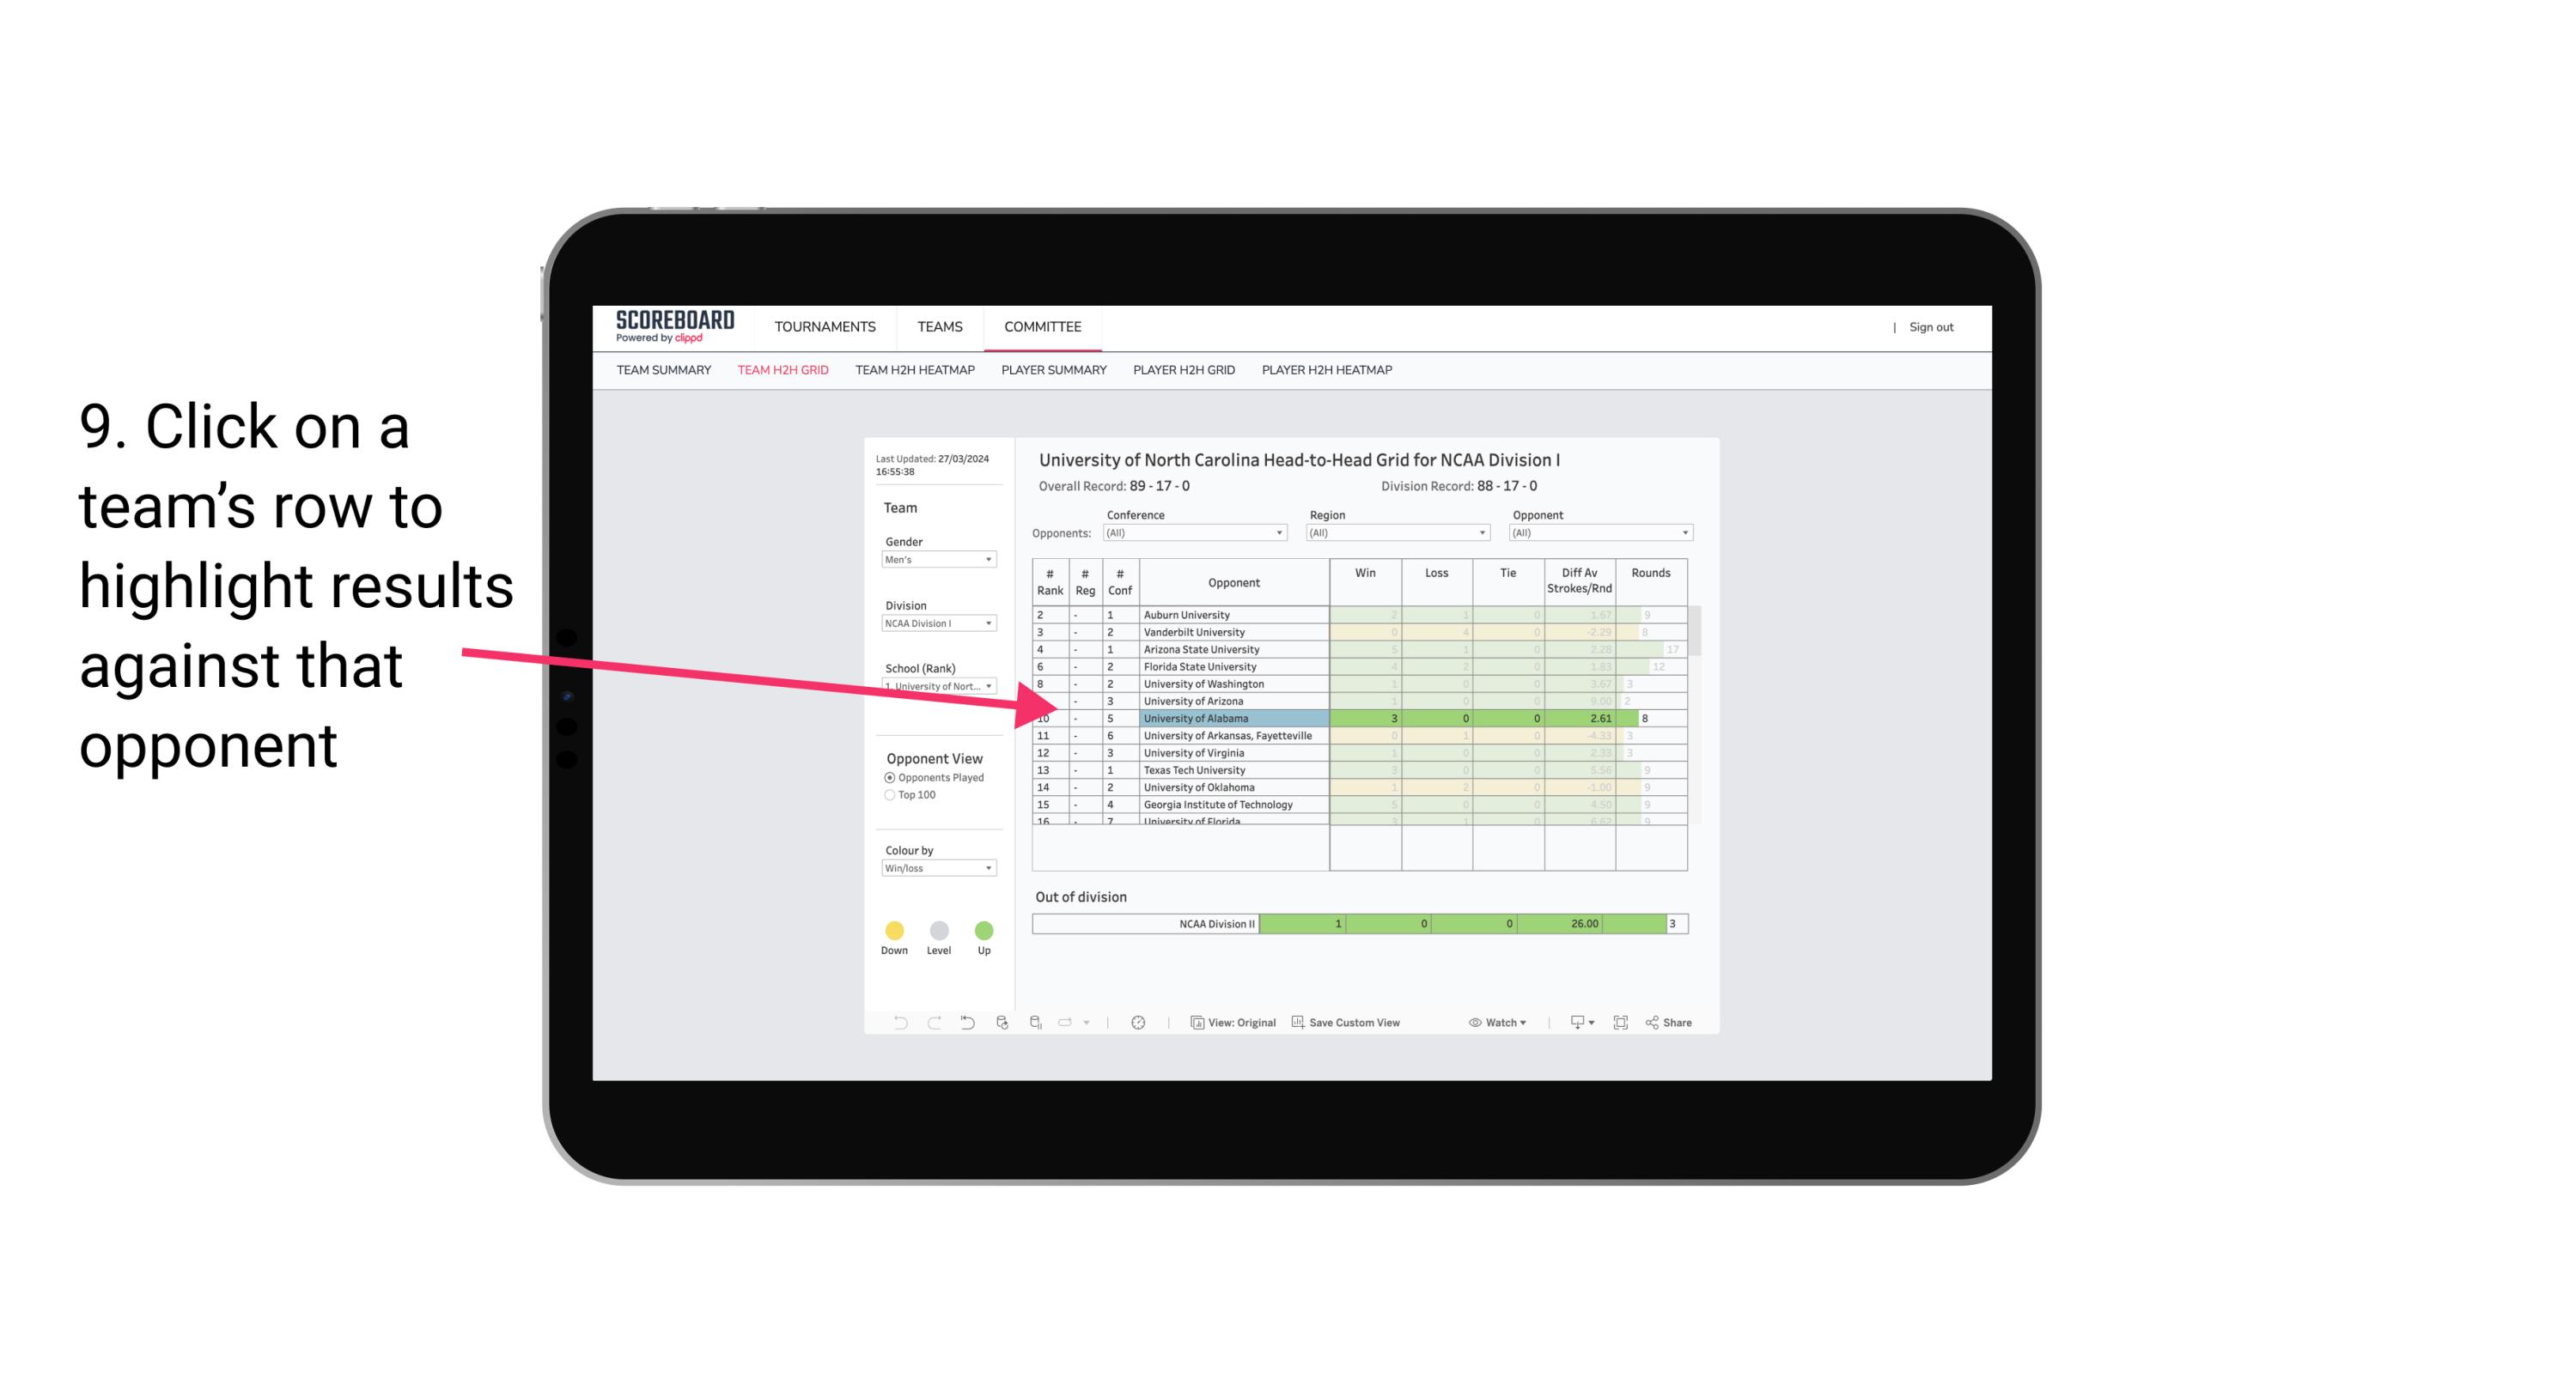Switch to the Player Summary tab
This screenshot has width=2576, height=1385.
click(1054, 370)
